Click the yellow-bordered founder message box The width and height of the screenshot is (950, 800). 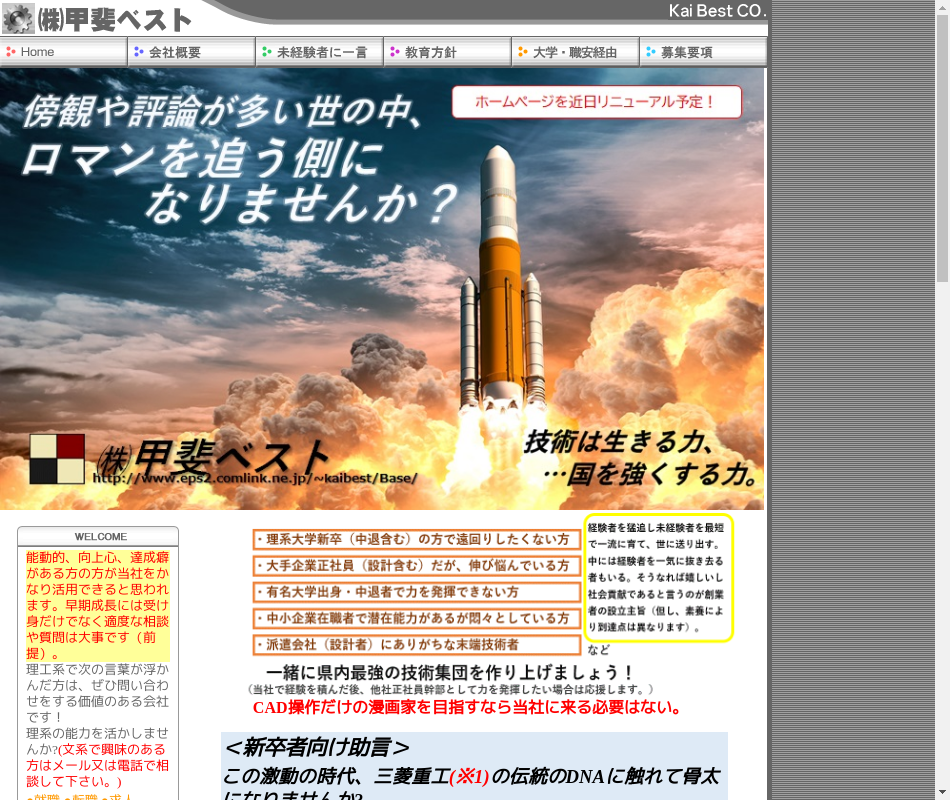[658, 578]
